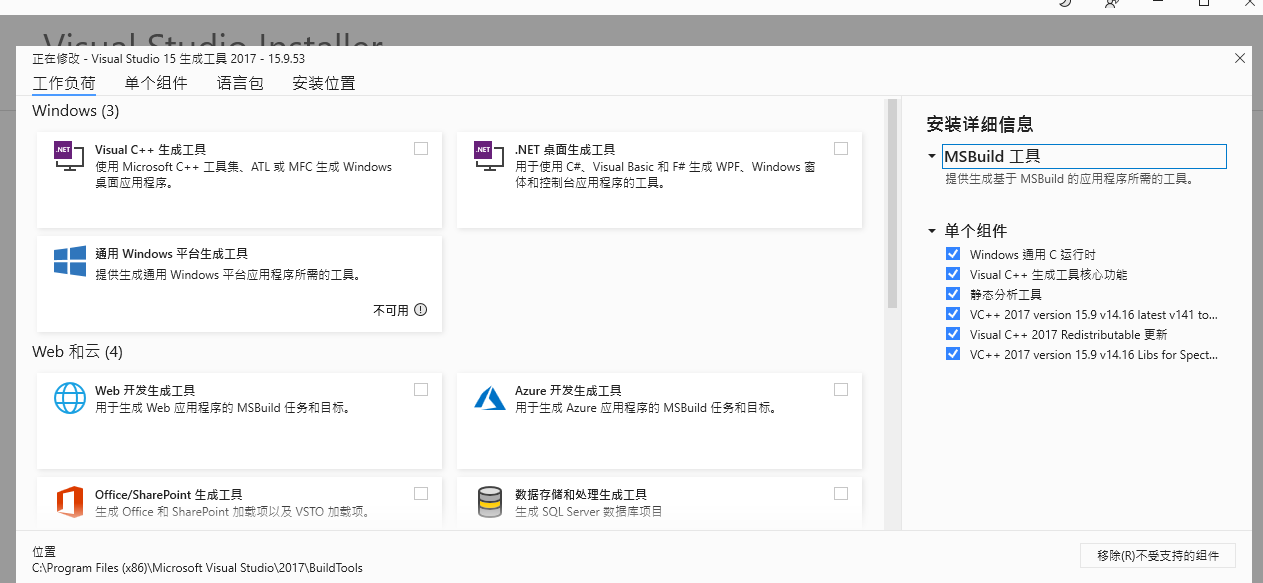Uncheck Visual C++ 生成工具核心功能 component
Viewport: 1263px width, 583px height.
point(952,274)
